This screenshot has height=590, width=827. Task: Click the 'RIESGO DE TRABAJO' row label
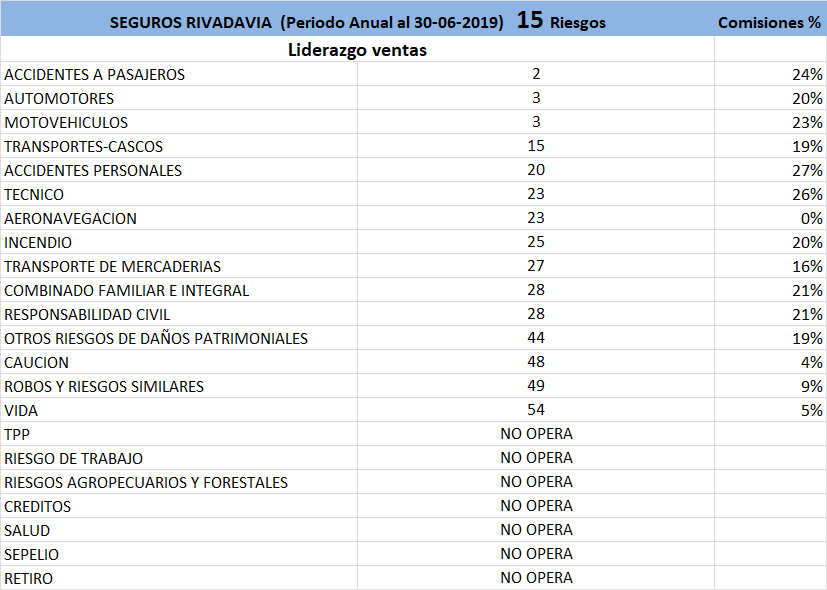click(x=73, y=458)
